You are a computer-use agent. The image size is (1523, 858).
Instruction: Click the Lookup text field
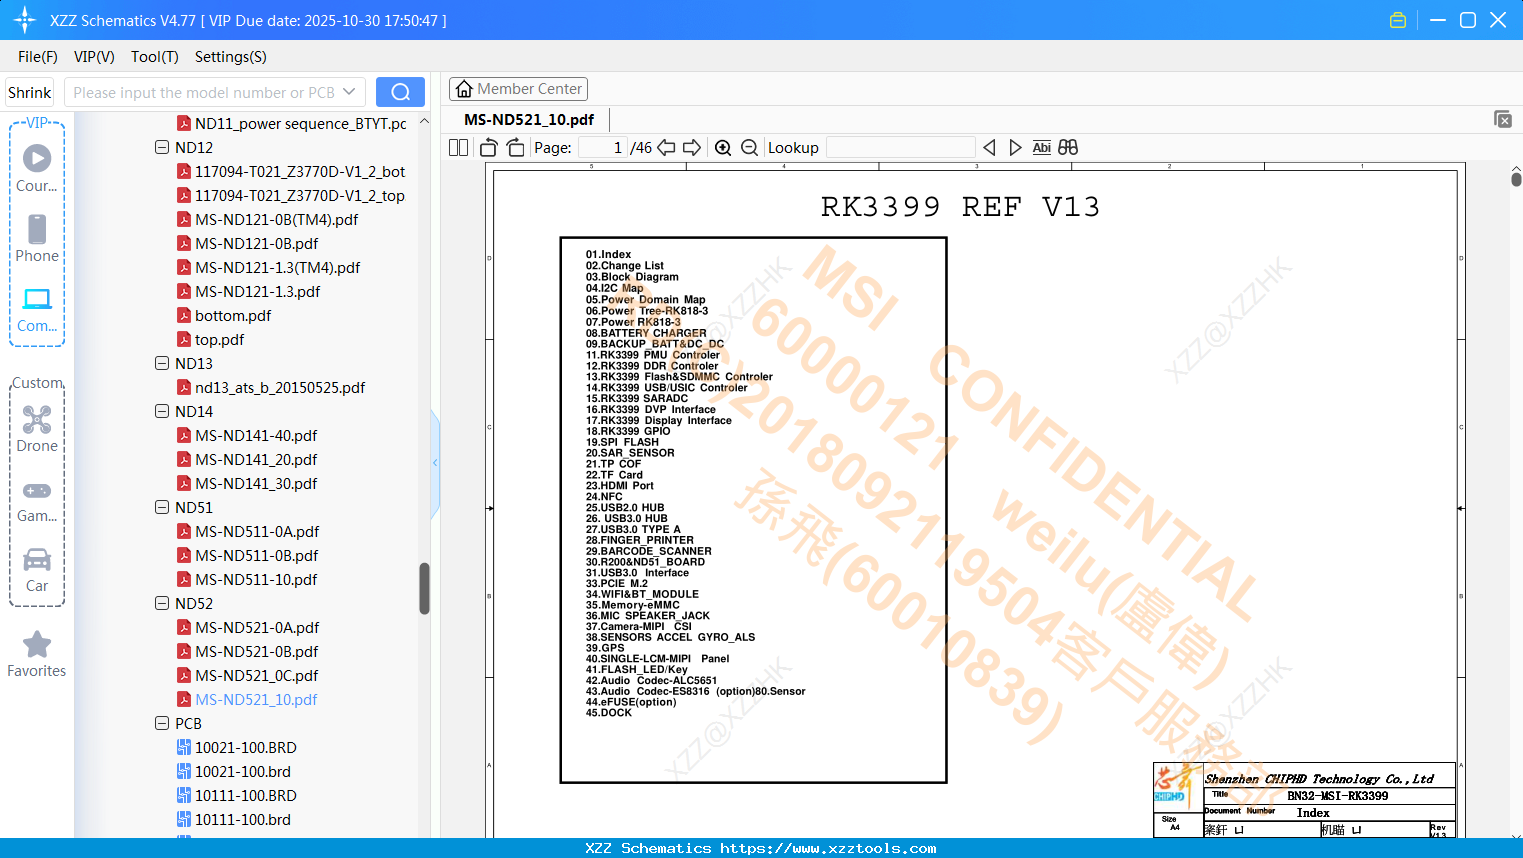(x=901, y=148)
